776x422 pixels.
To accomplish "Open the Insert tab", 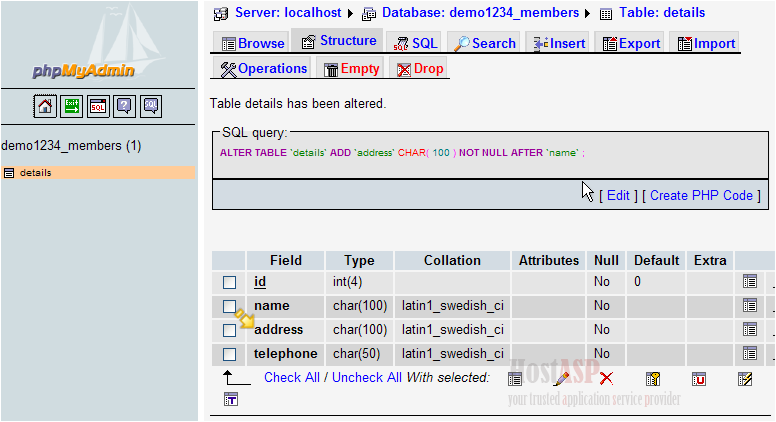I will [x=558, y=44].
